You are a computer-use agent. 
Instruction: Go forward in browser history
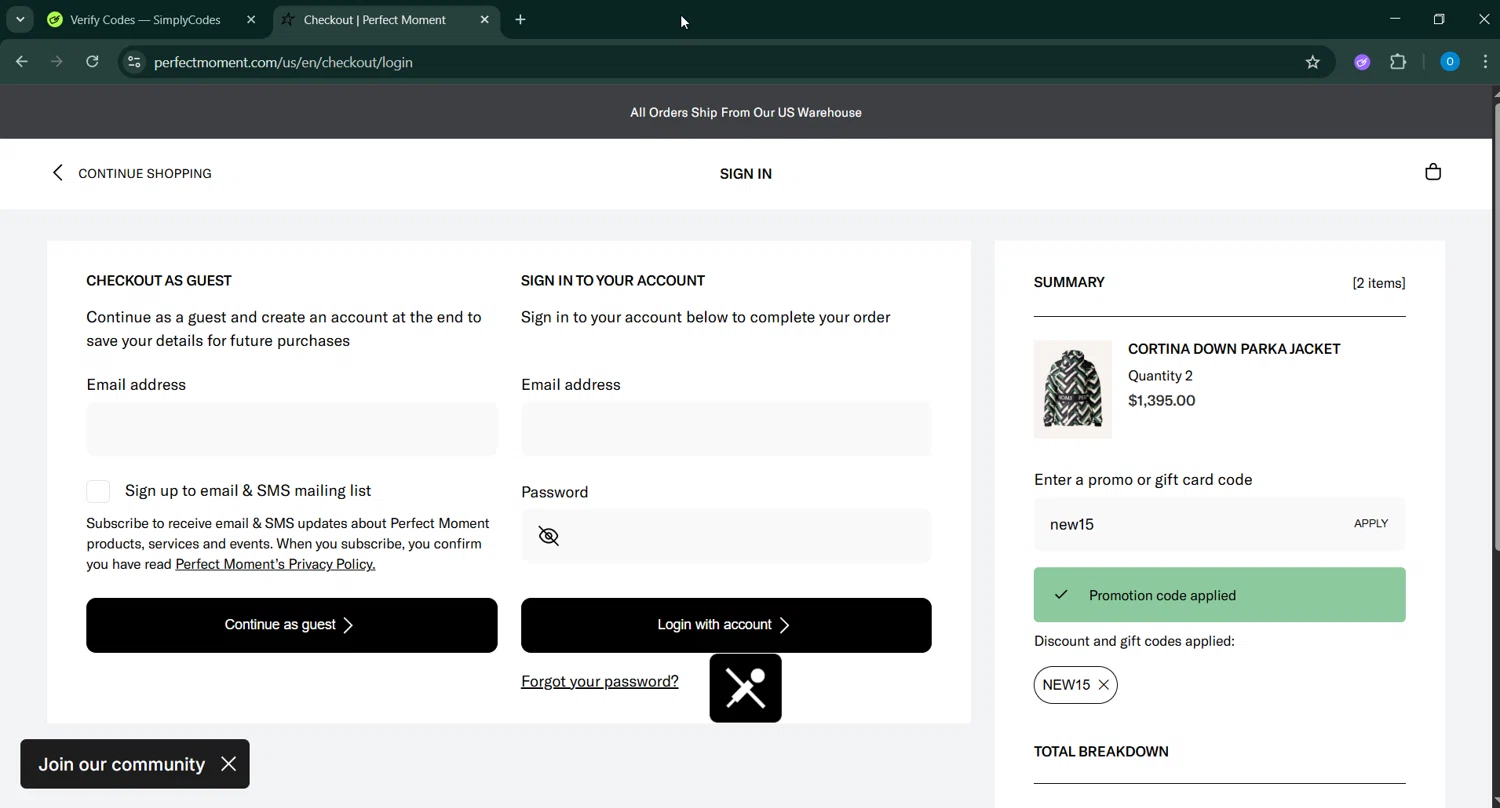coord(57,62)
